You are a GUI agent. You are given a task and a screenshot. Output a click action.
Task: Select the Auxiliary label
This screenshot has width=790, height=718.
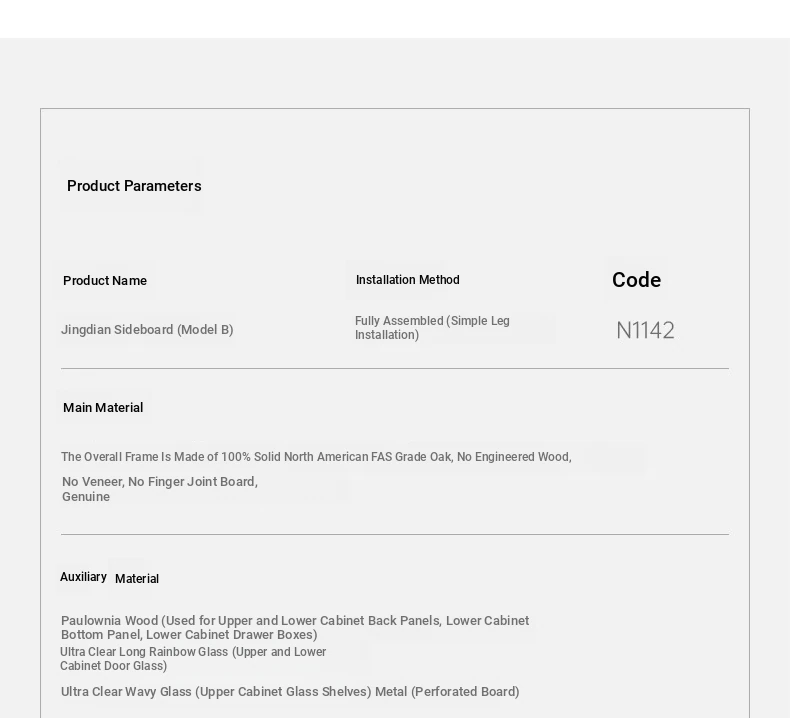tap(83, 577)
